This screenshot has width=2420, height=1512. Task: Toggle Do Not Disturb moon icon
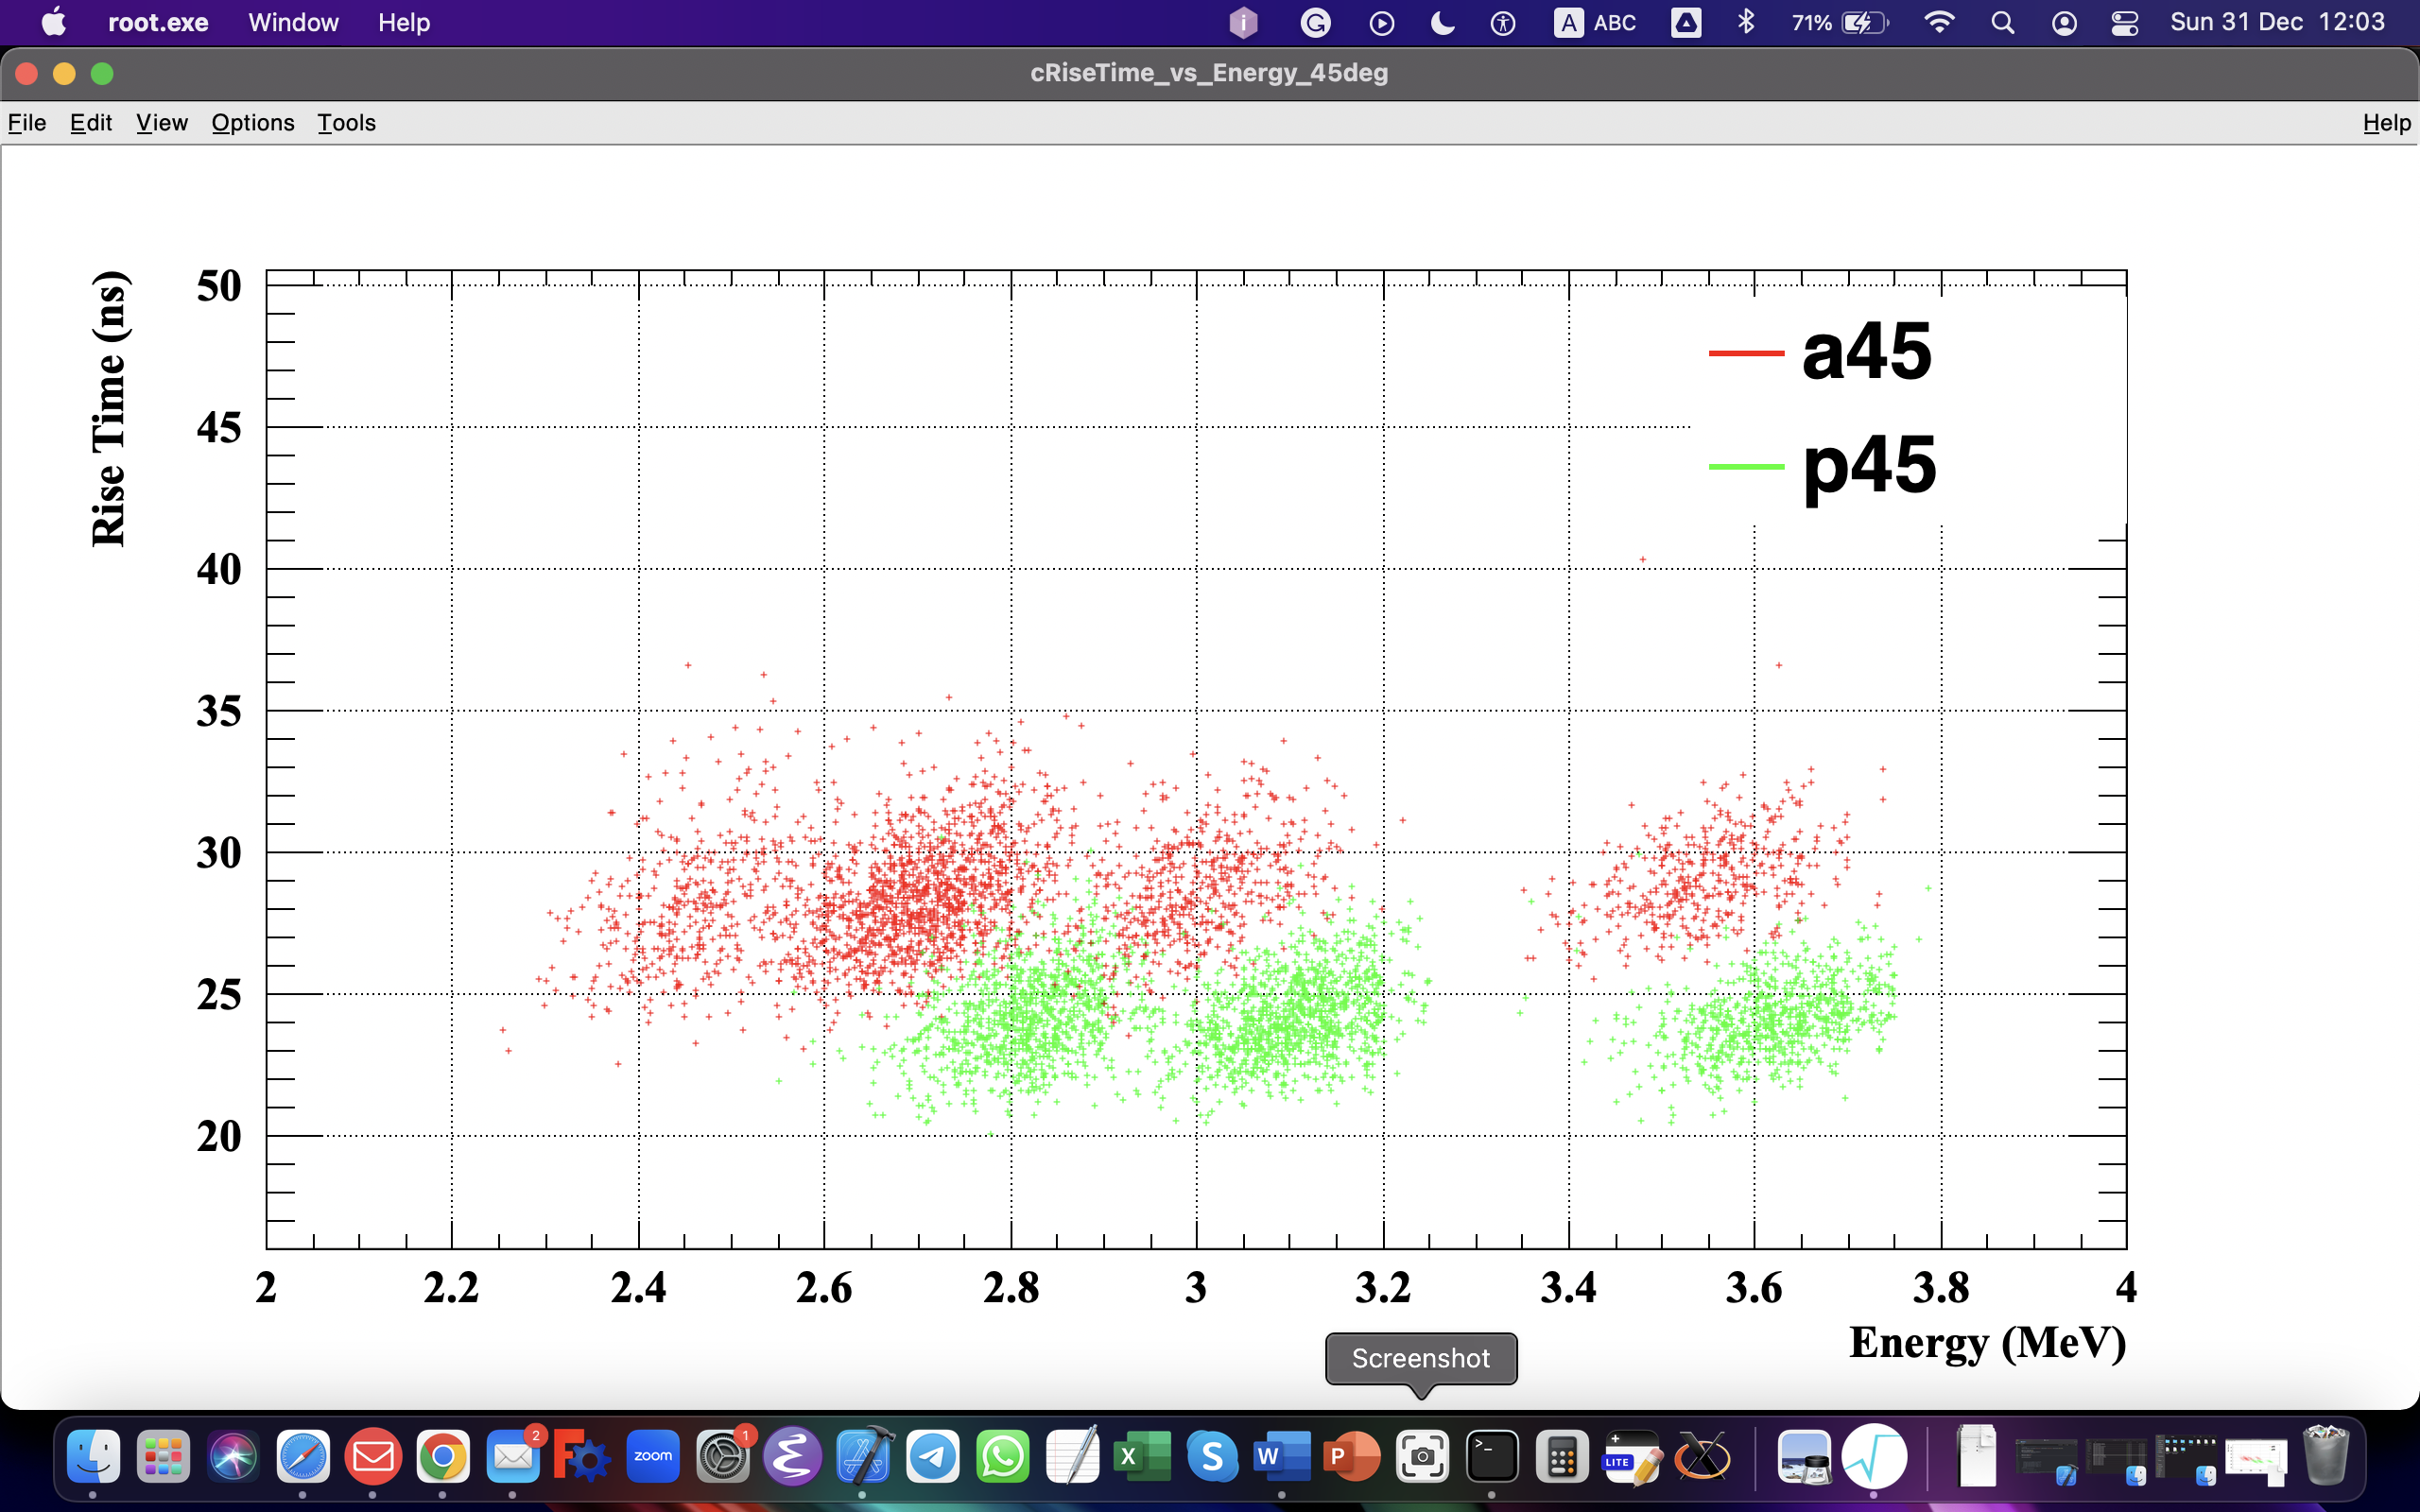click(x=1442, y=22)
